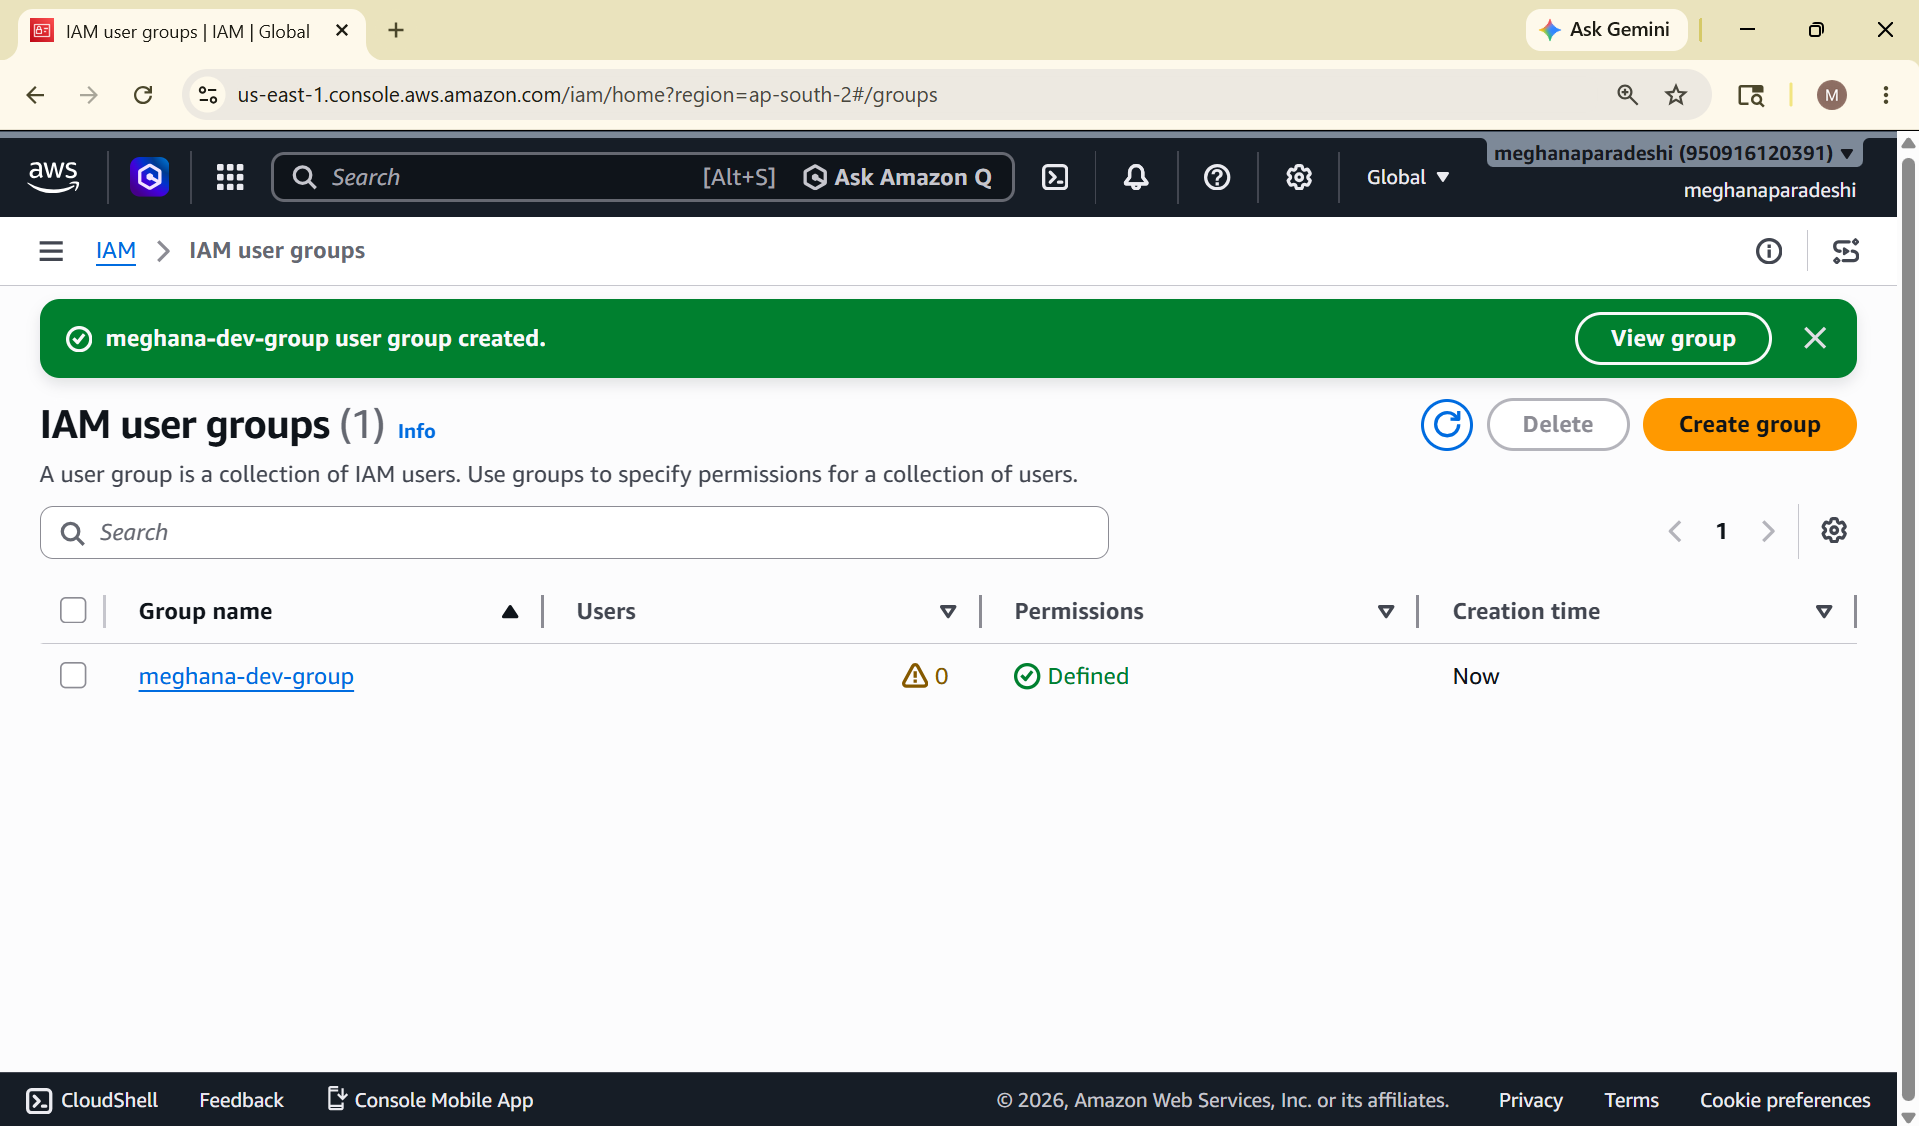Click the users warning icon for meghana-dev-group
Image resolution: width=1919 pixels, height=1126 pixels.
point(914,677)
